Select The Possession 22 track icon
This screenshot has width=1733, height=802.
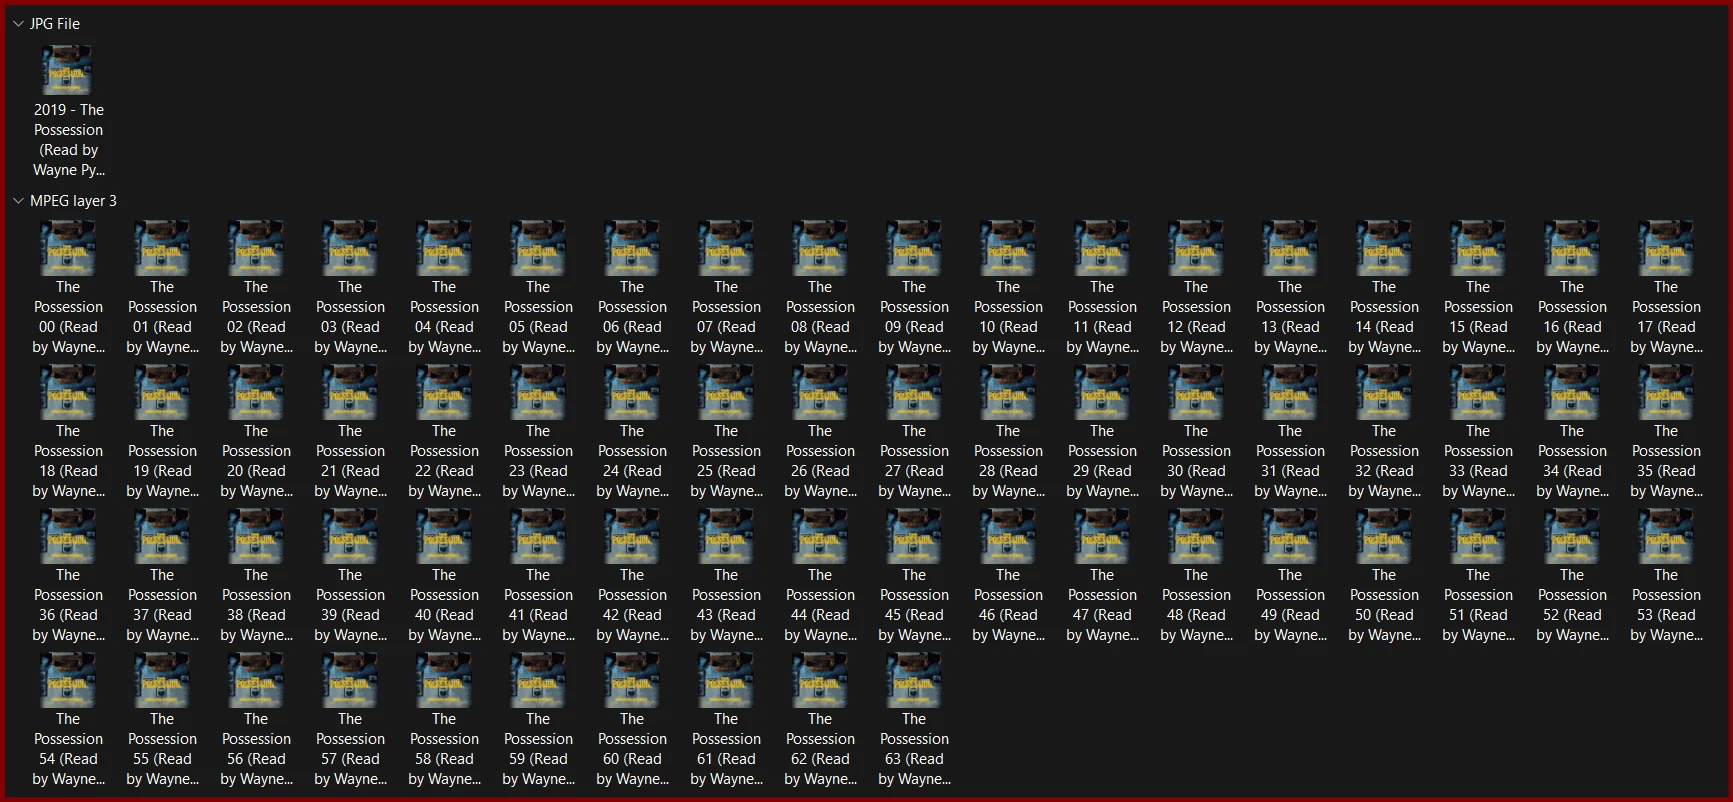tap(444, 392)
